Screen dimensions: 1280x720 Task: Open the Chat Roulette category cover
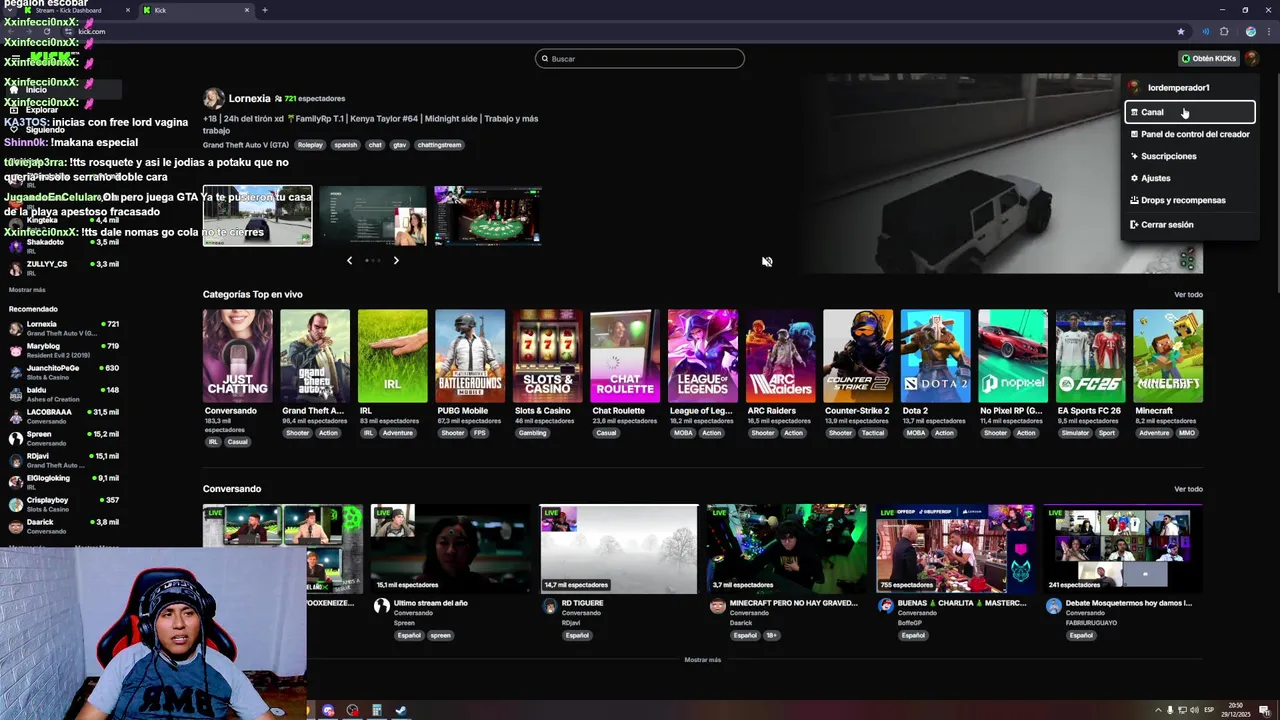click(x=625, y=356)
